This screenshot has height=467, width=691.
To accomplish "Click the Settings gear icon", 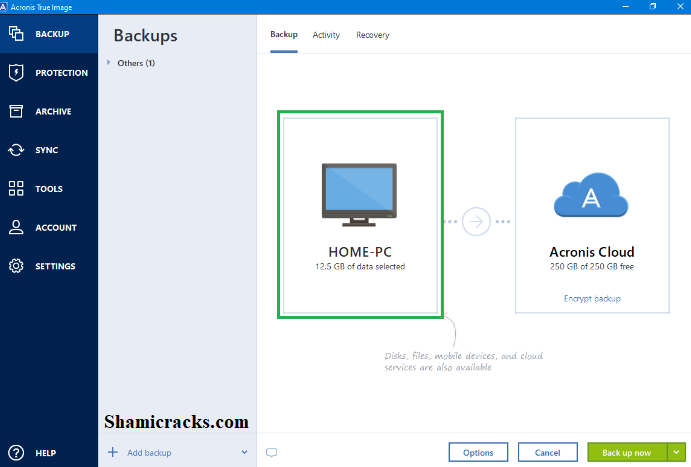I will 16,266.
